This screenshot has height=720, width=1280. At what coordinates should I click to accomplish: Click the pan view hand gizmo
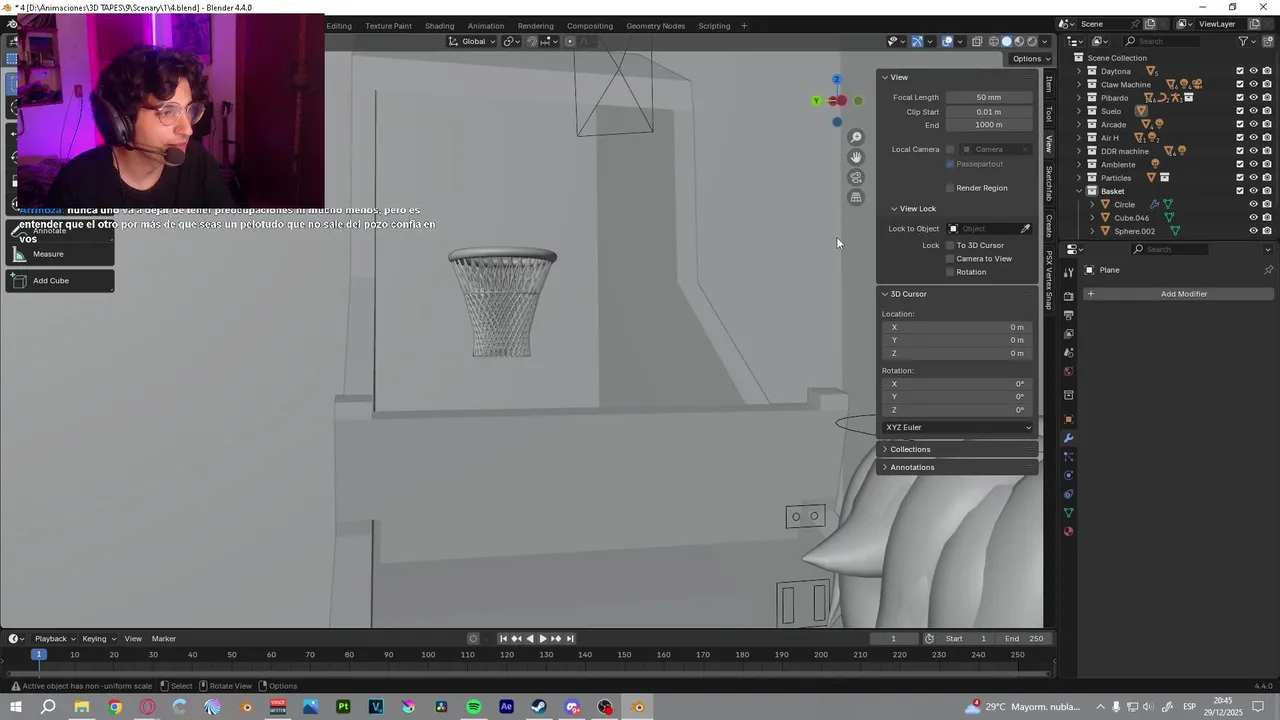(x=856, y=157)
